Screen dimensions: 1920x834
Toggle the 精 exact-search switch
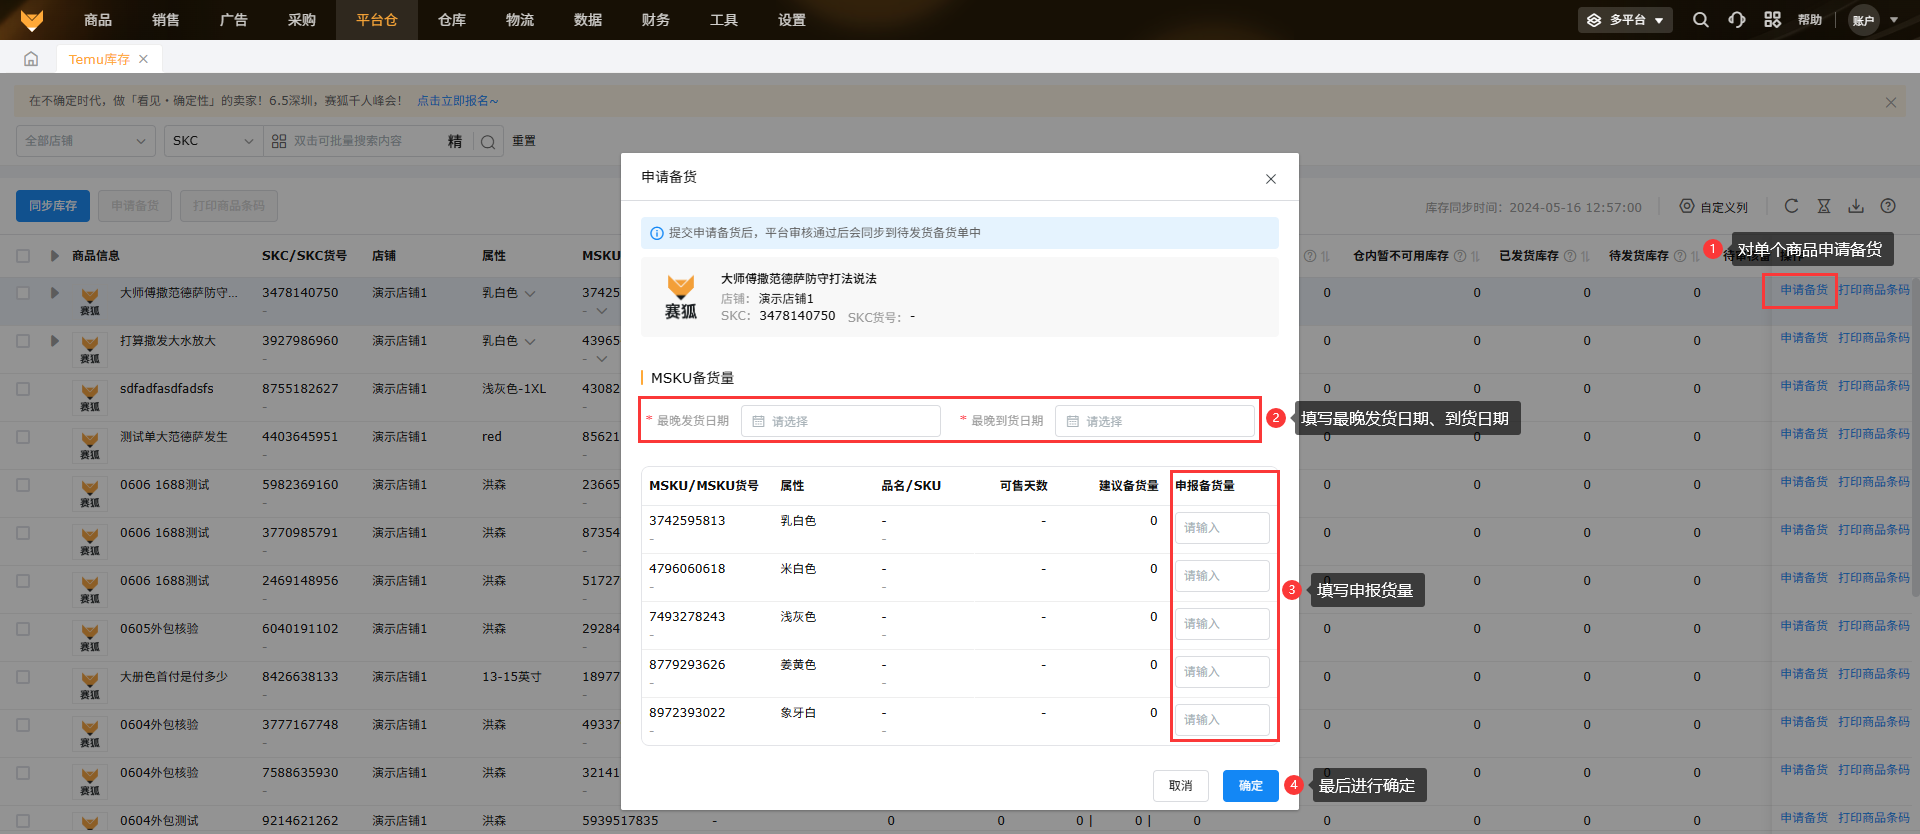pos(455,141)
